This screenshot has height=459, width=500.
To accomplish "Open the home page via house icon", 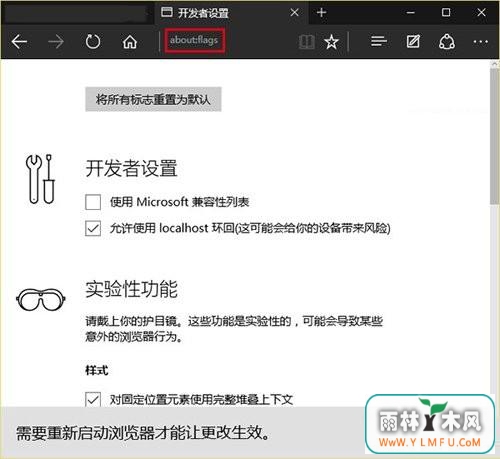I will click(x=130, y=42).
